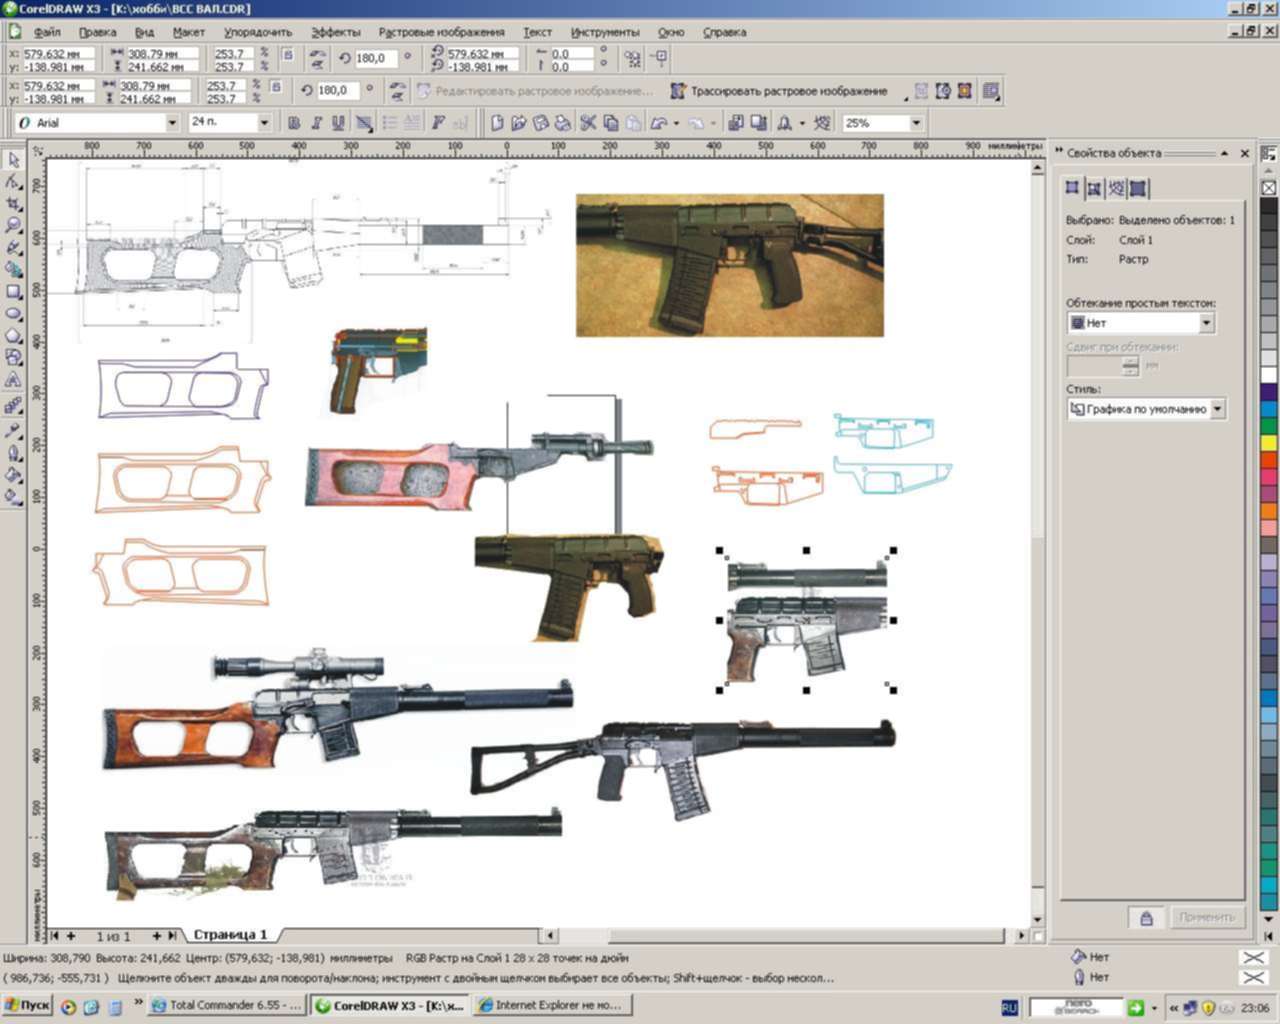
Task: Toggle Underline text formatting
Action: click(338, 123)
